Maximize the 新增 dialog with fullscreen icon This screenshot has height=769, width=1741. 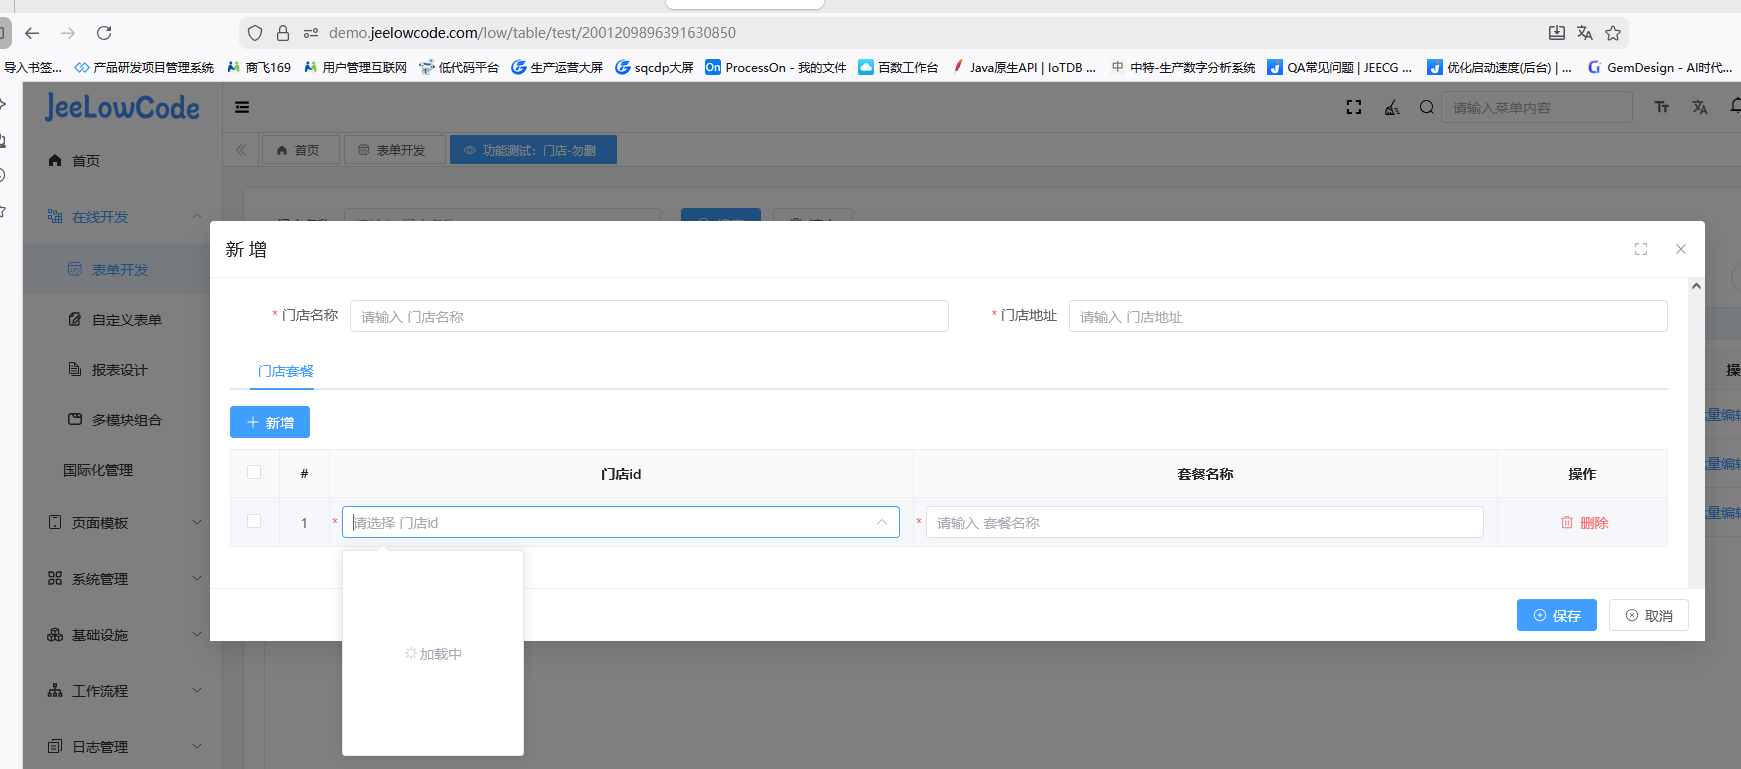pyautogui.click(x=1641, y=249)
